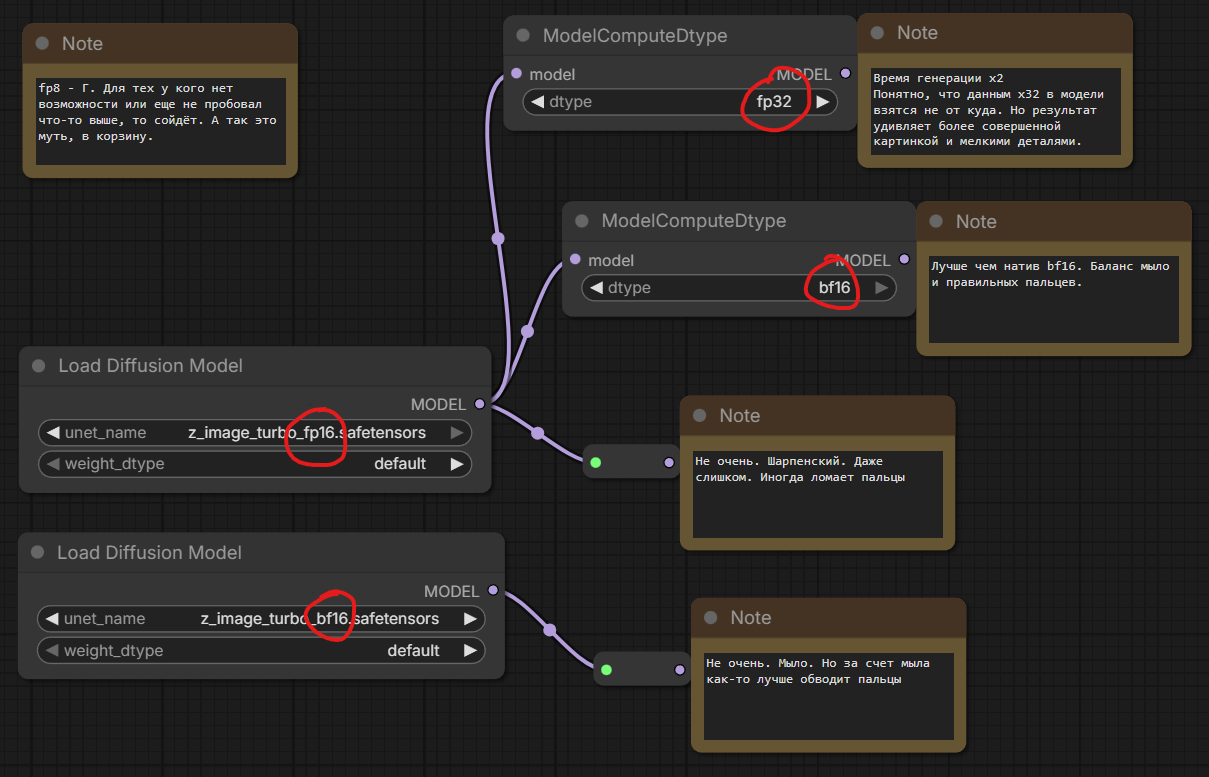
Task: Click output port of the lower reroute node
Action: tap(679, 670)
